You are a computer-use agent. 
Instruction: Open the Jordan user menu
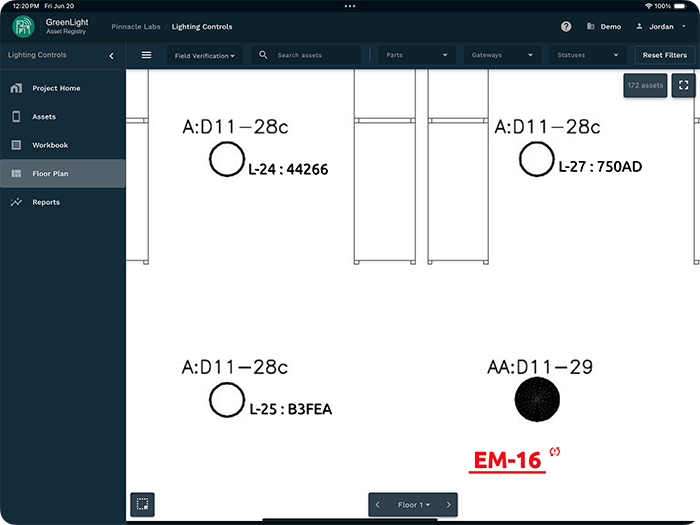click(661, 27)
